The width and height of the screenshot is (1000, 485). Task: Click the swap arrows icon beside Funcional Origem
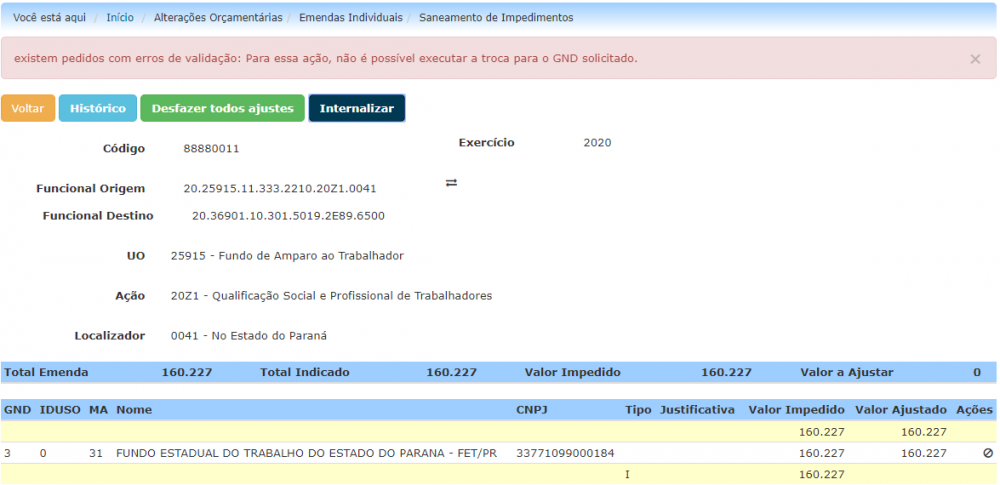(x=451, y=183)
